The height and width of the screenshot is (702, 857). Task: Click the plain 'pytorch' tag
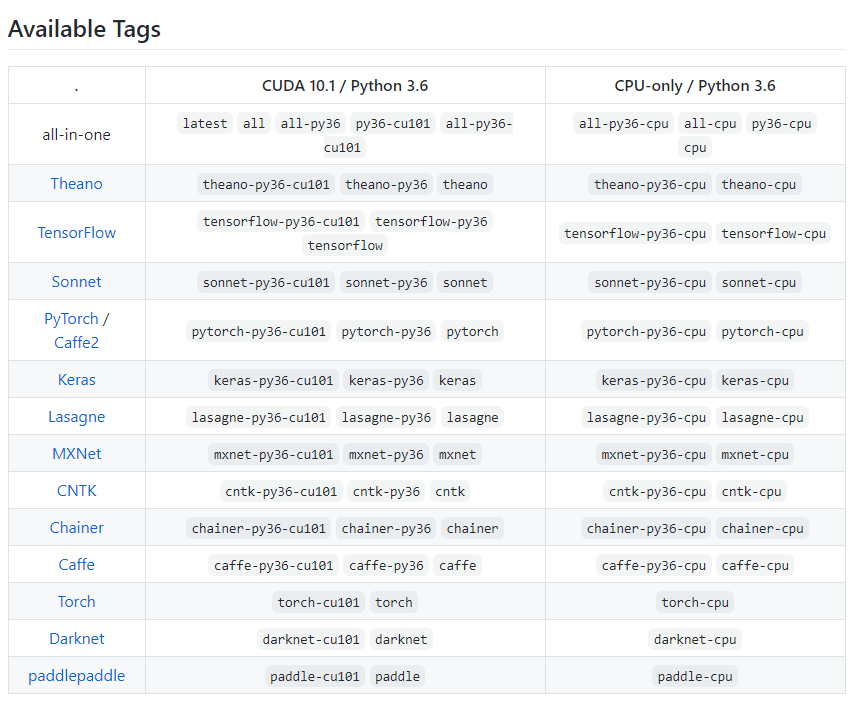(x=472, y=331)
